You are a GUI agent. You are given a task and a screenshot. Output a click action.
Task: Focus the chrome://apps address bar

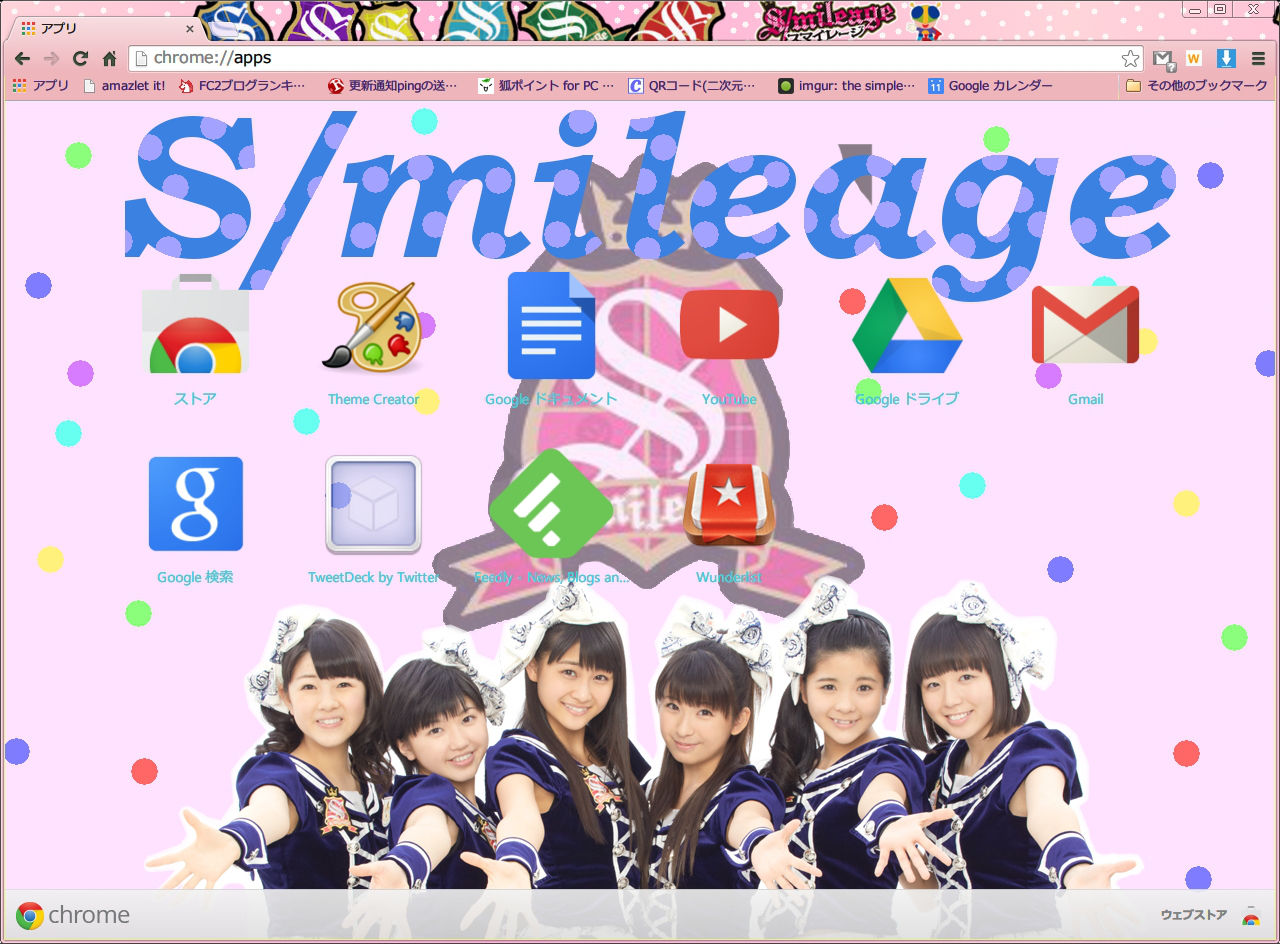[636, 58]
